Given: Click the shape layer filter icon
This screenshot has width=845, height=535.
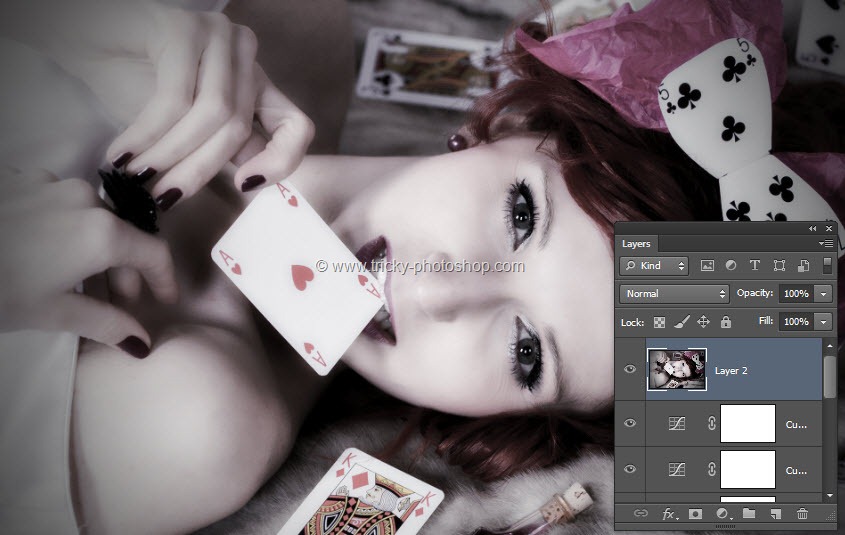Looking at the screenshot, I should [779, 266].
